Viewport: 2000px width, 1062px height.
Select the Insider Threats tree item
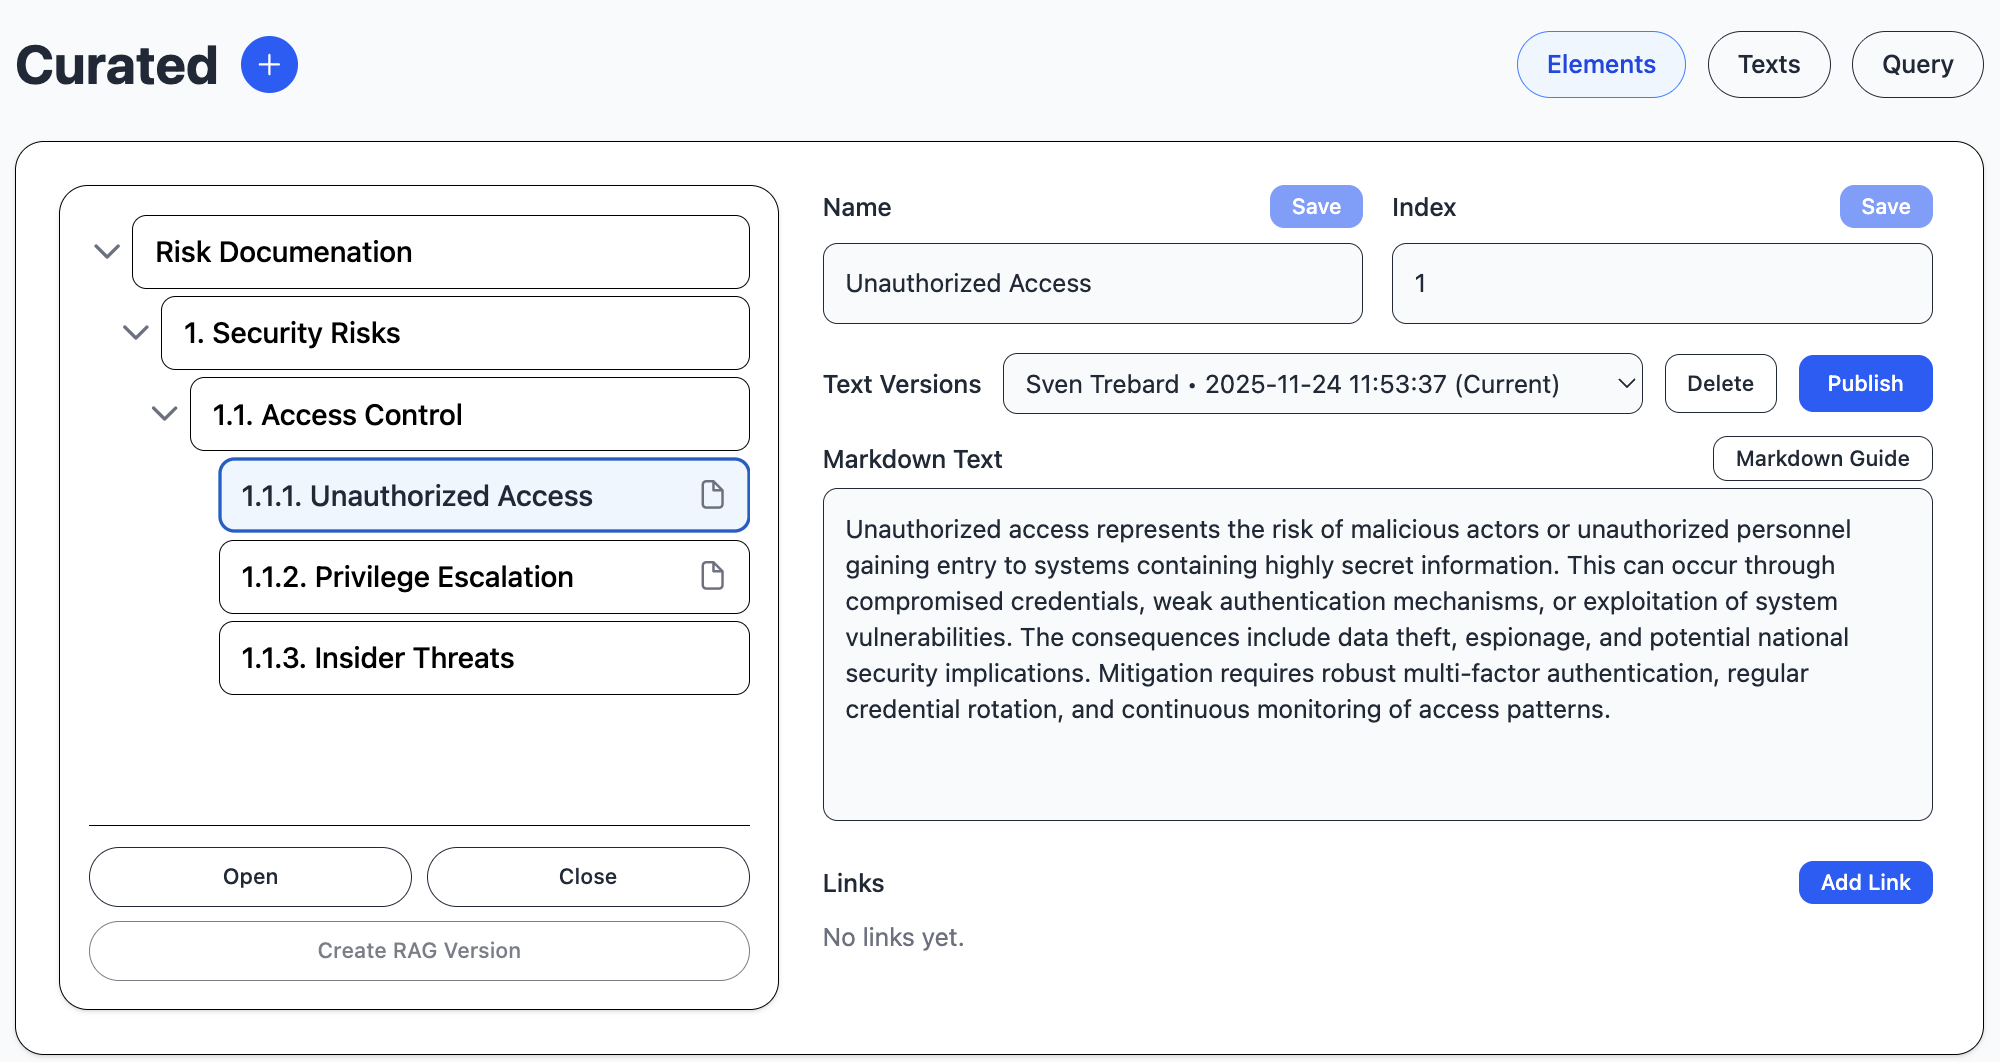tap(484, 658)
